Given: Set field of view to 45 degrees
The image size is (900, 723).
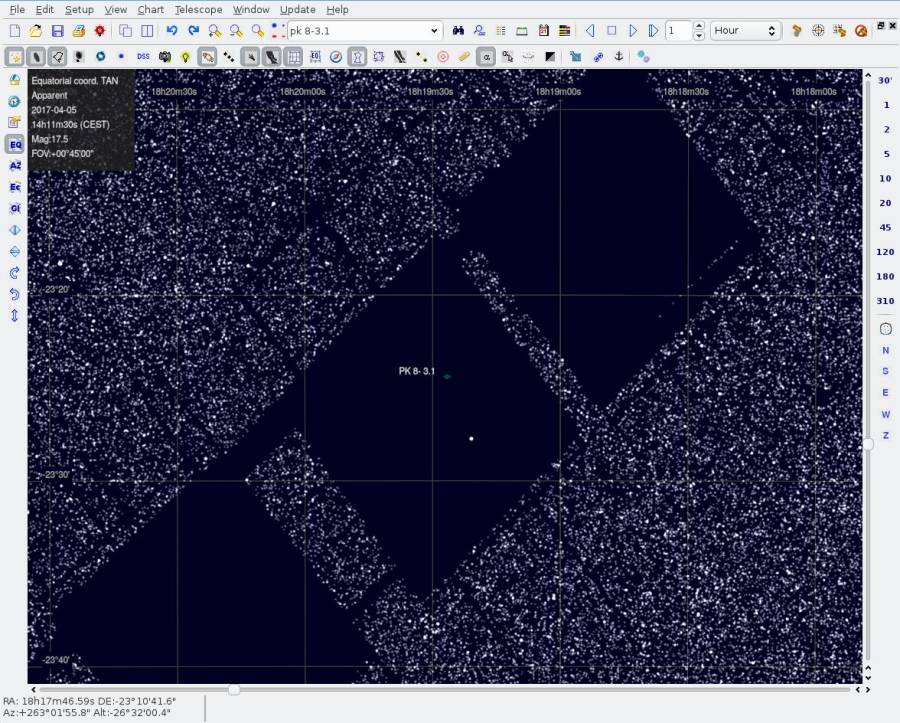Looking at the screenshot, I should tap(885, 227).
